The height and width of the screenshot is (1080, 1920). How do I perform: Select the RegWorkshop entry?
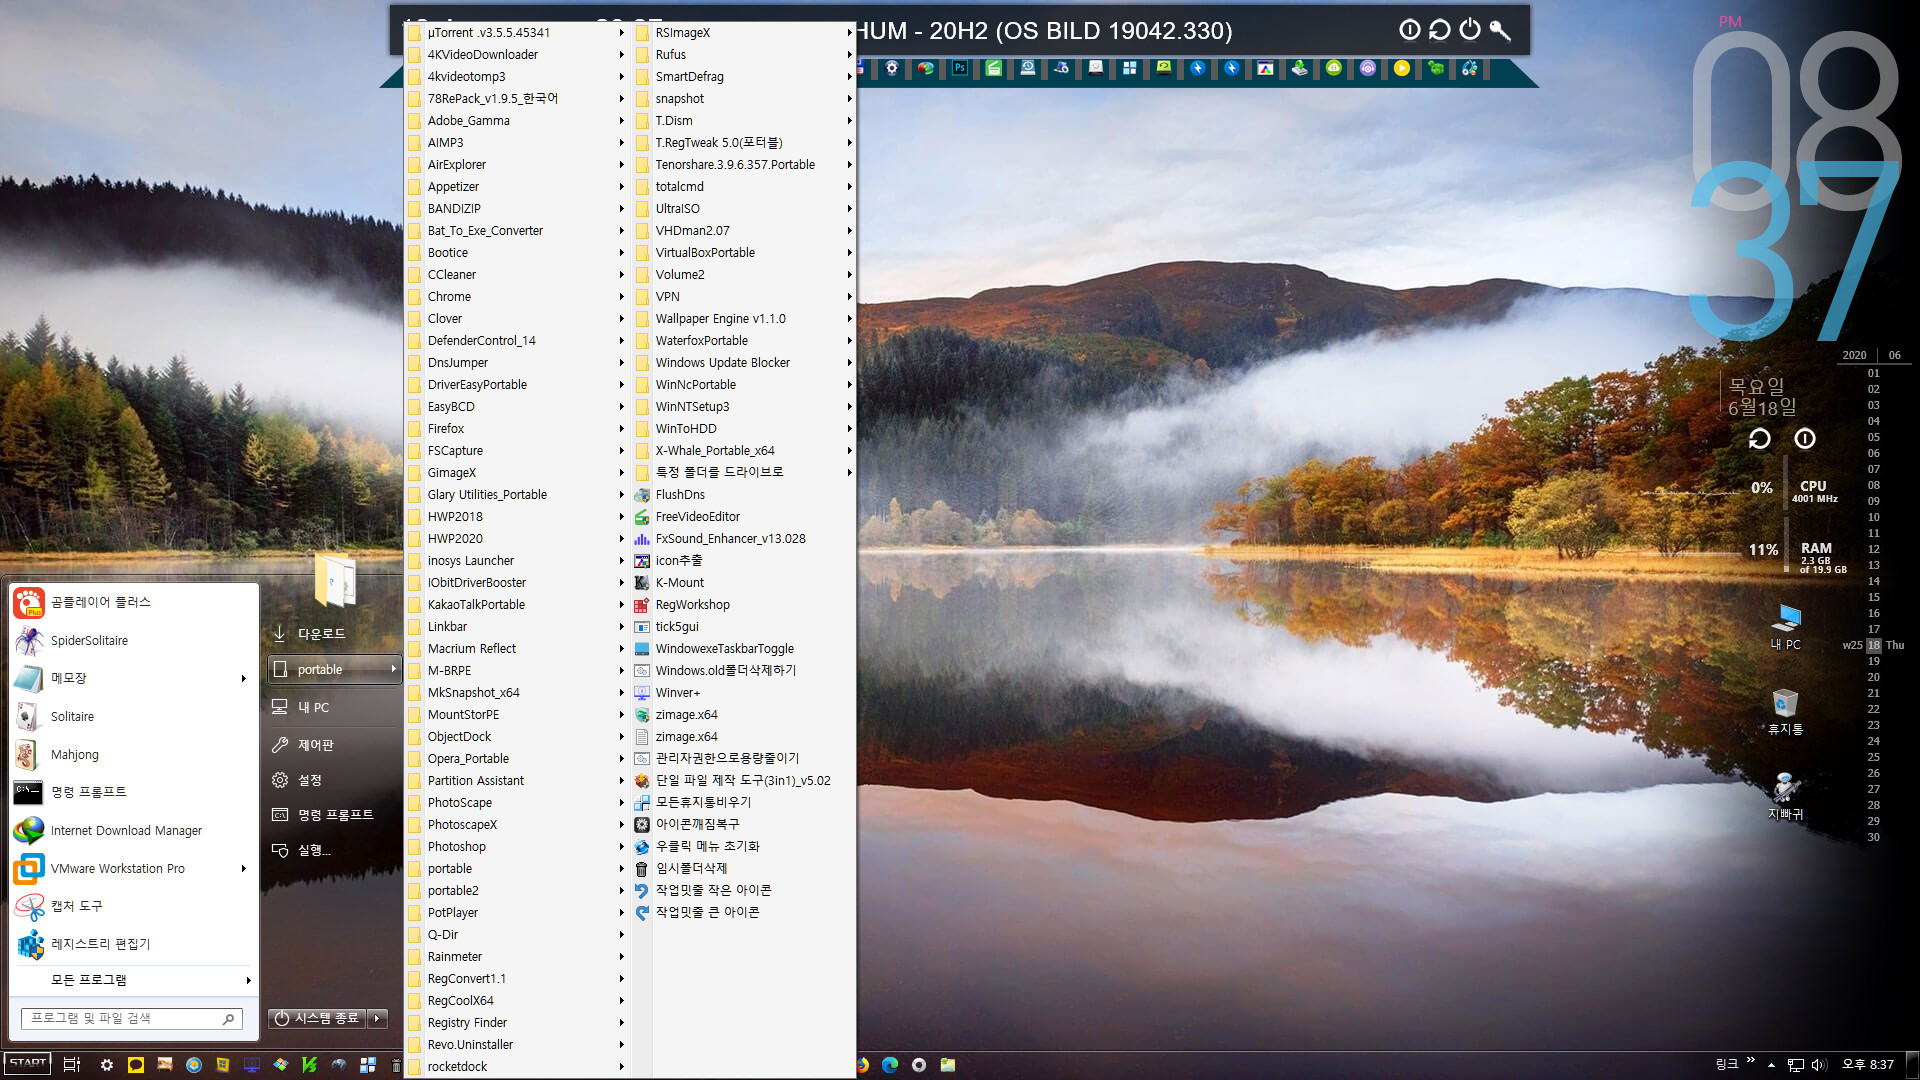744,605
